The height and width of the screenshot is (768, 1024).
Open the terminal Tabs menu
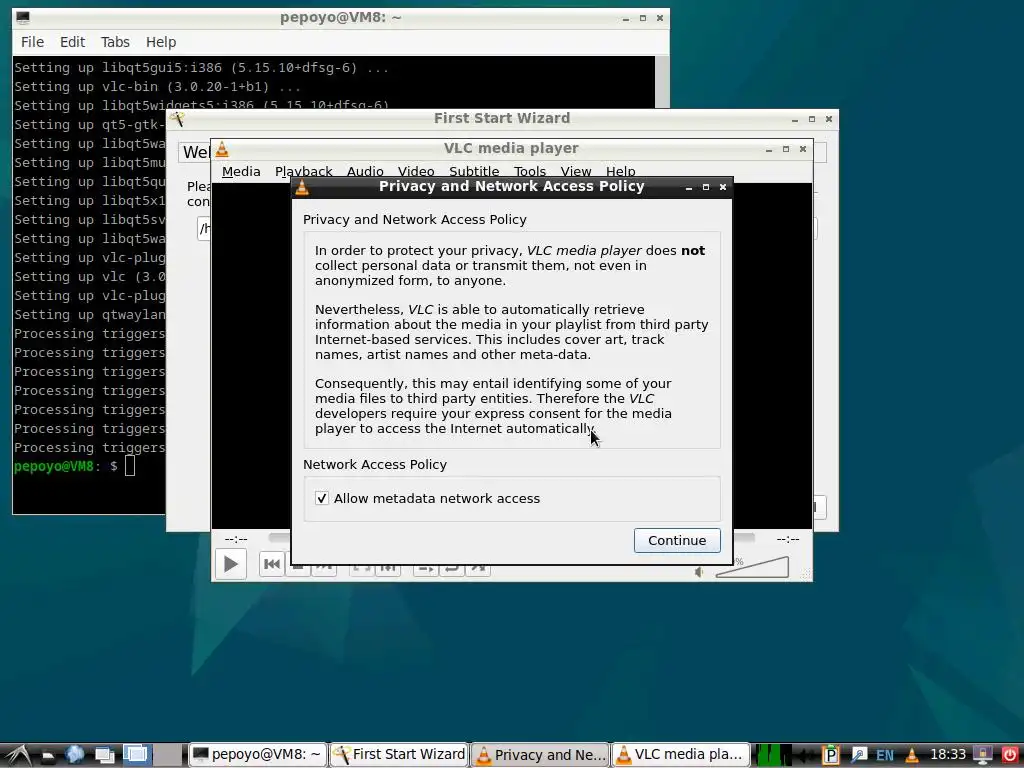[x=115, y=42]
